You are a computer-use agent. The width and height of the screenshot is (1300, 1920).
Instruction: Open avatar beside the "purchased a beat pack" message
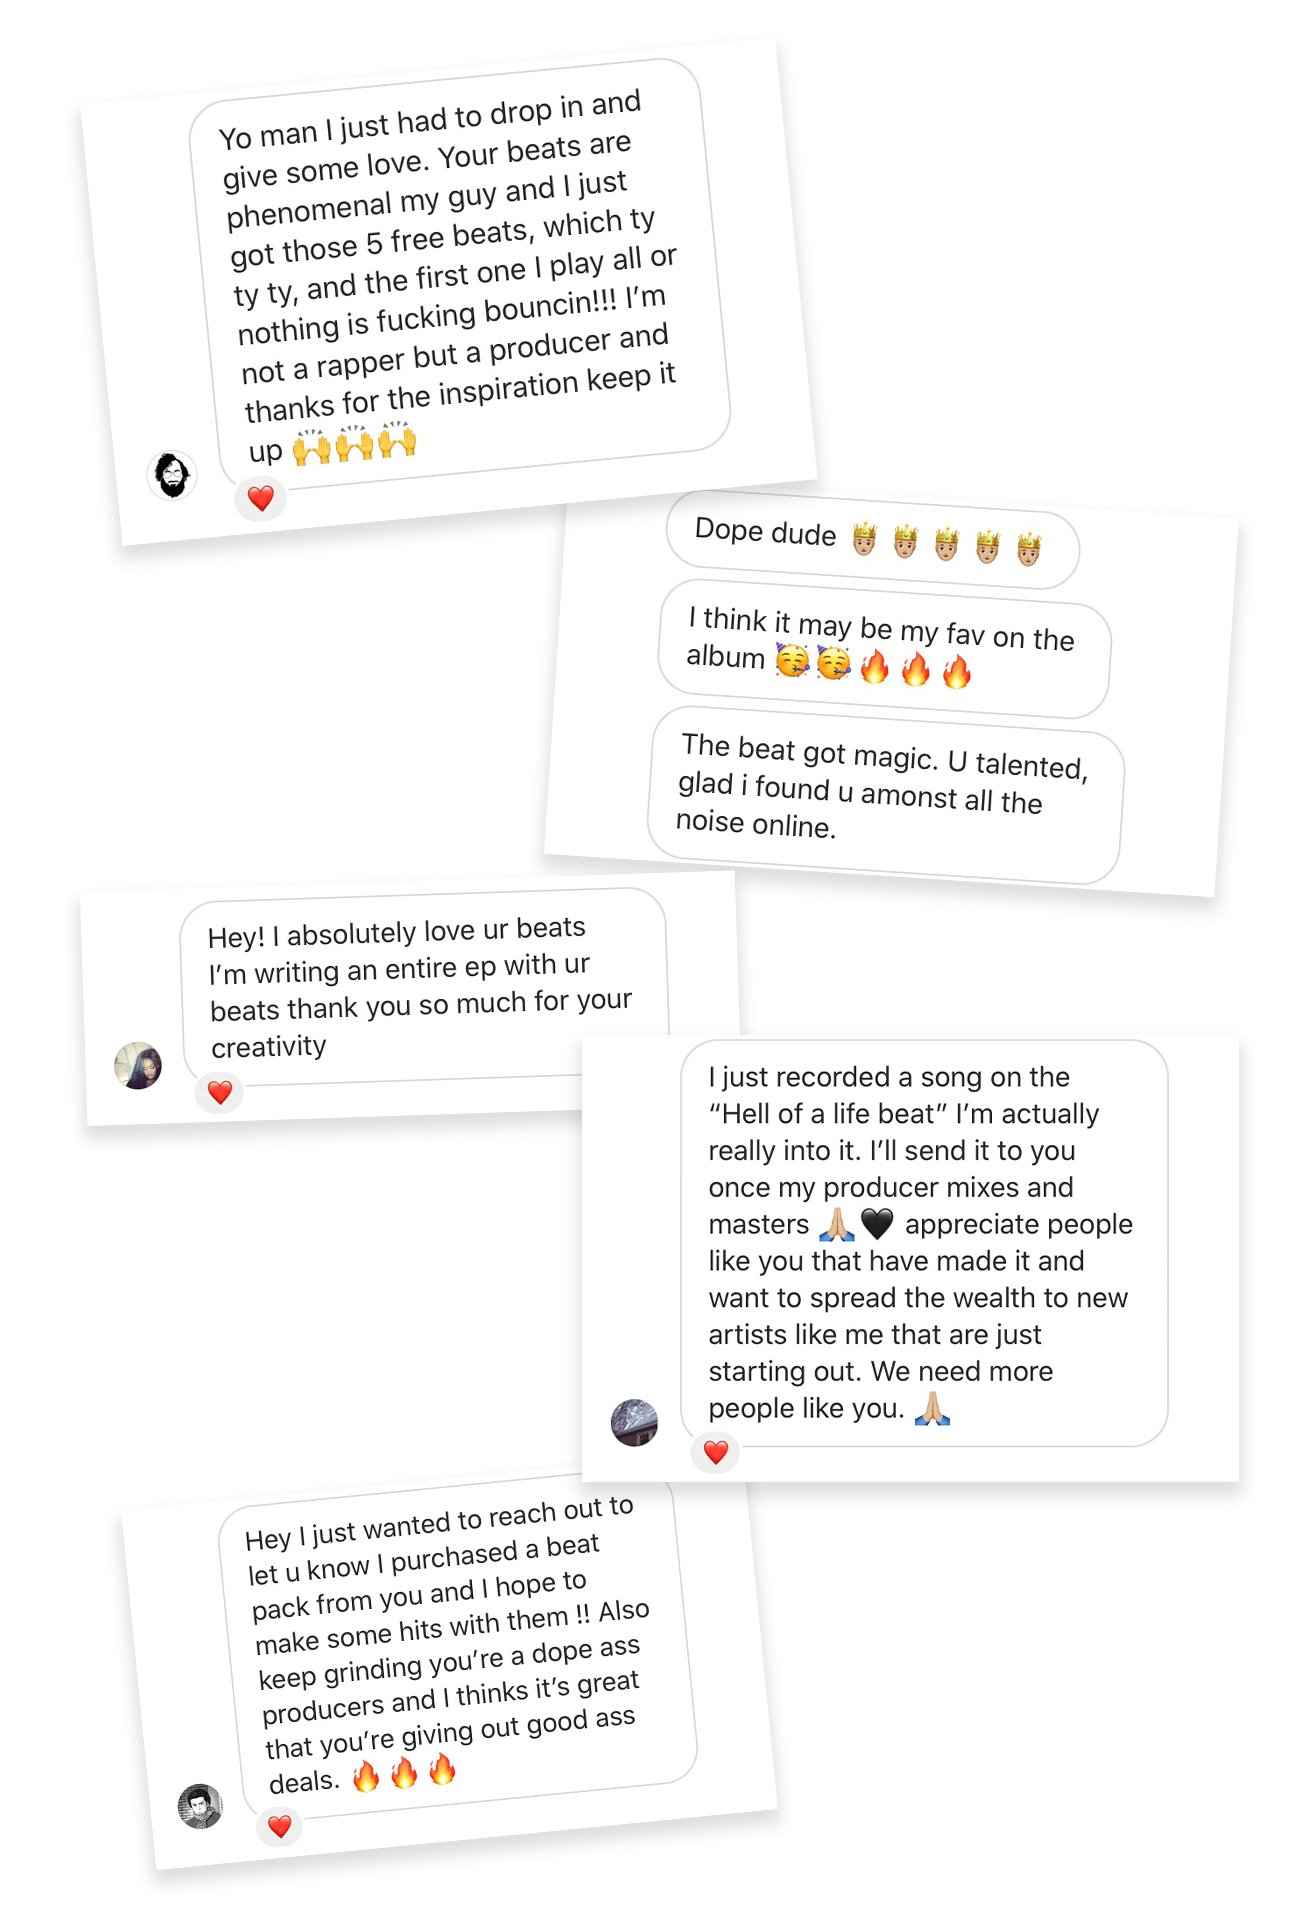click(200, 1806)
